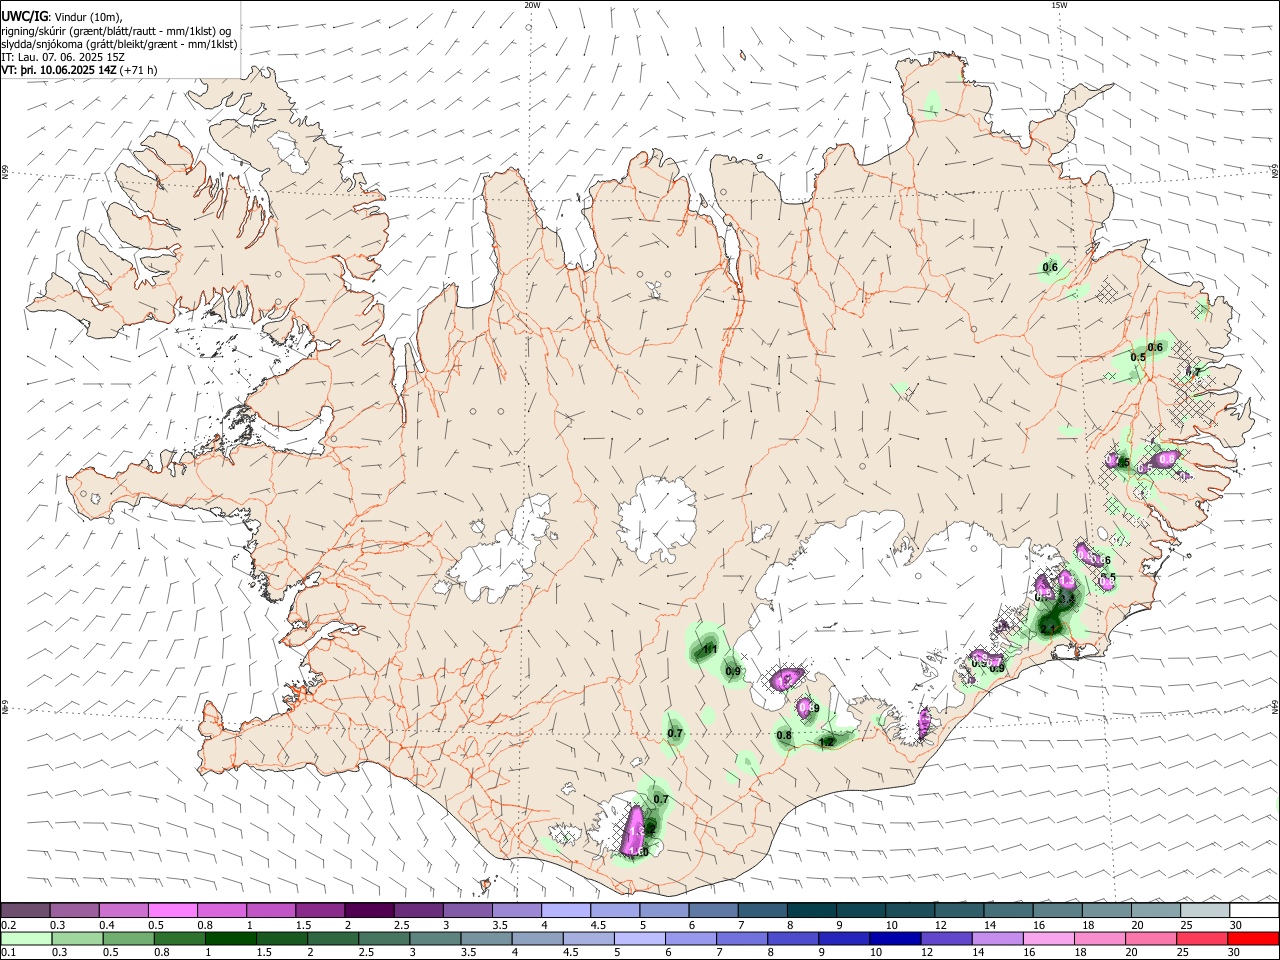Pick the pale pink 16 rain legend swatch
The image size is (1280, 960).
pos(1049,939)
